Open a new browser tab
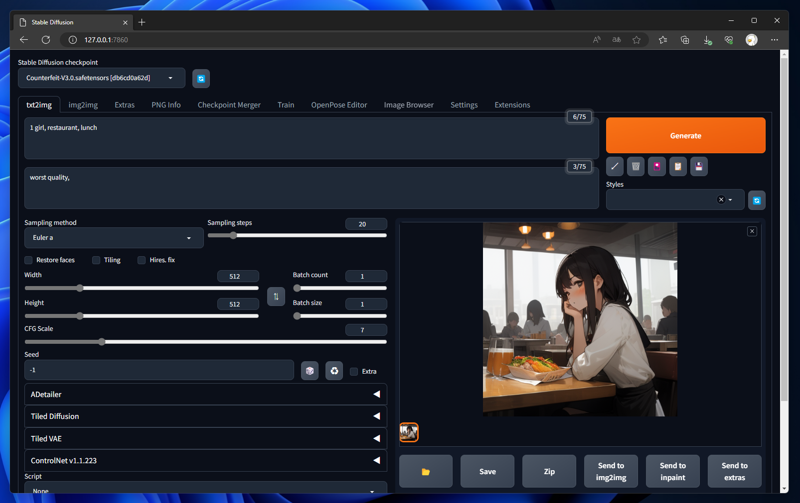The height and width of the screenshot is (503, 800). (142, 22)
